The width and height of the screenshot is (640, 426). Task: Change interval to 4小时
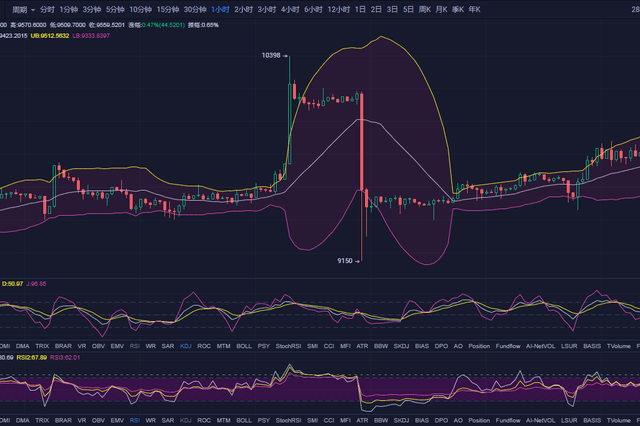[290, 9]
